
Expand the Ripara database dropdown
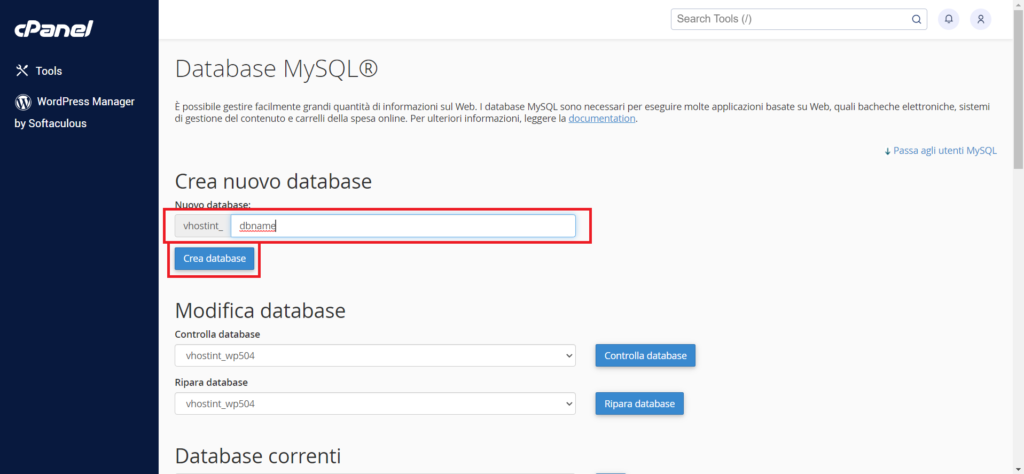[x=375, y=403]
